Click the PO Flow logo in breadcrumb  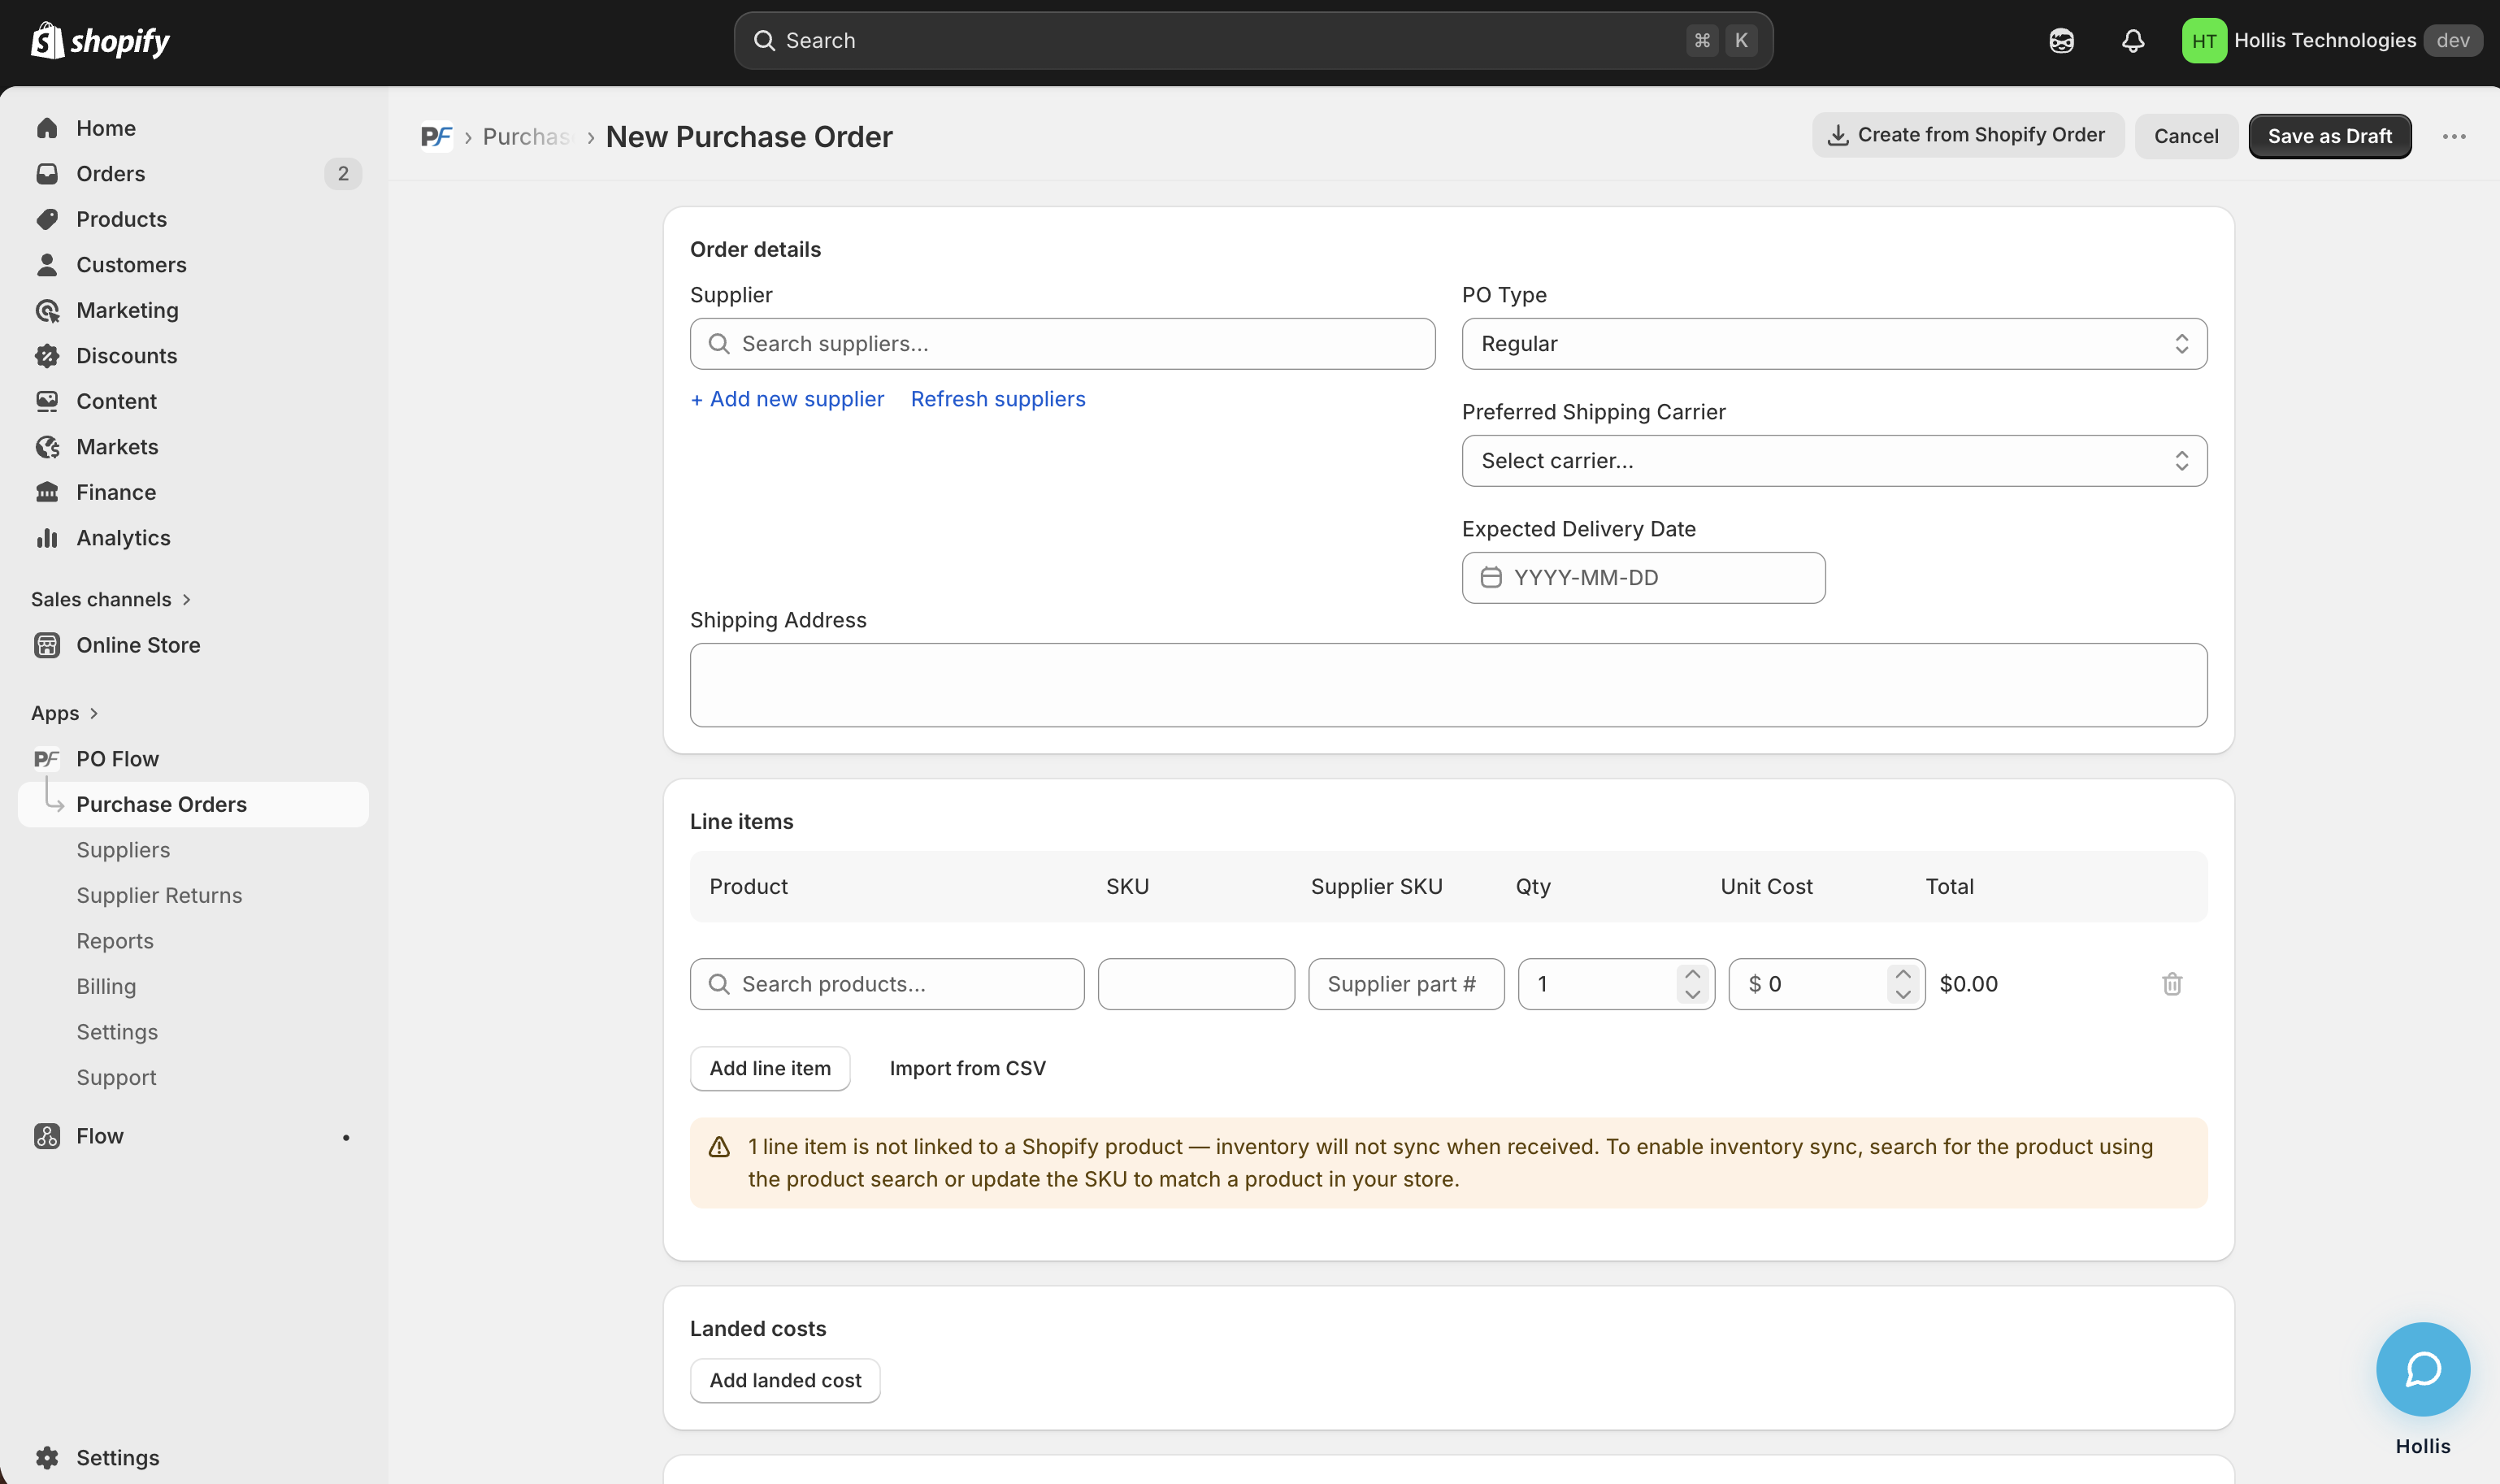point(436,137)
